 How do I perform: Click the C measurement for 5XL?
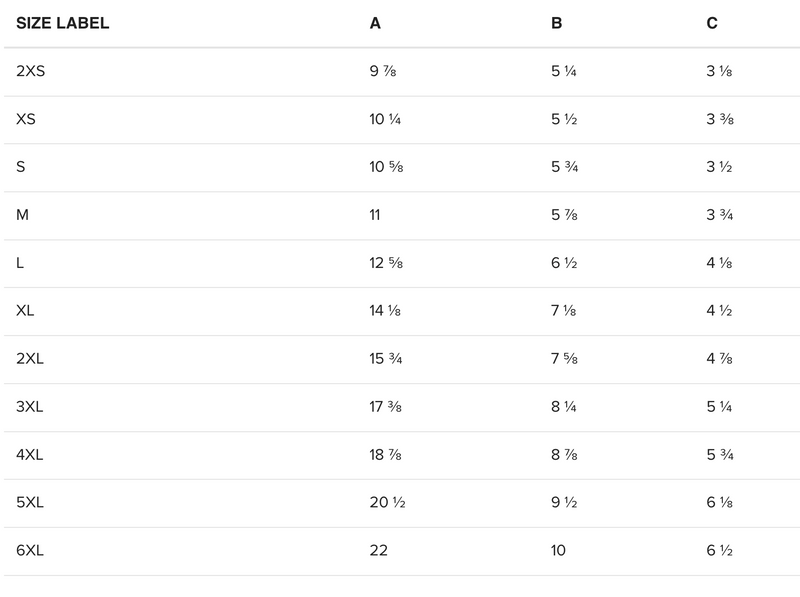720,503
